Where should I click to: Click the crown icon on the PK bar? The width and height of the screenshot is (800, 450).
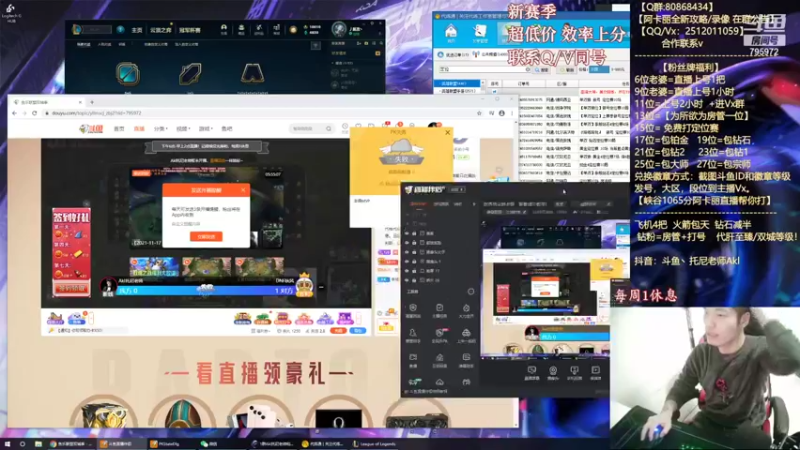[x=305, y=284]
